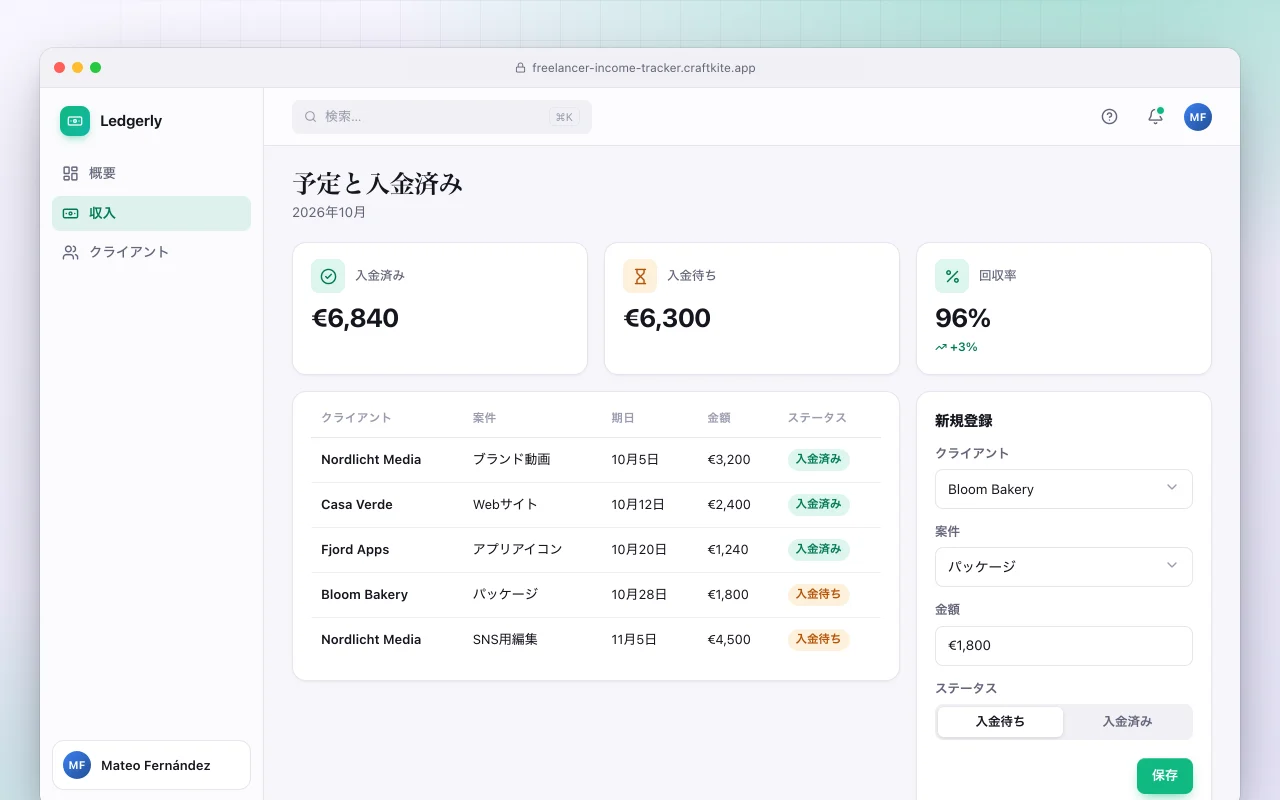The height and width of the screenshot is (800, 1280).
Task: Go to 収入 in sidebar
Action: (151, 213)
